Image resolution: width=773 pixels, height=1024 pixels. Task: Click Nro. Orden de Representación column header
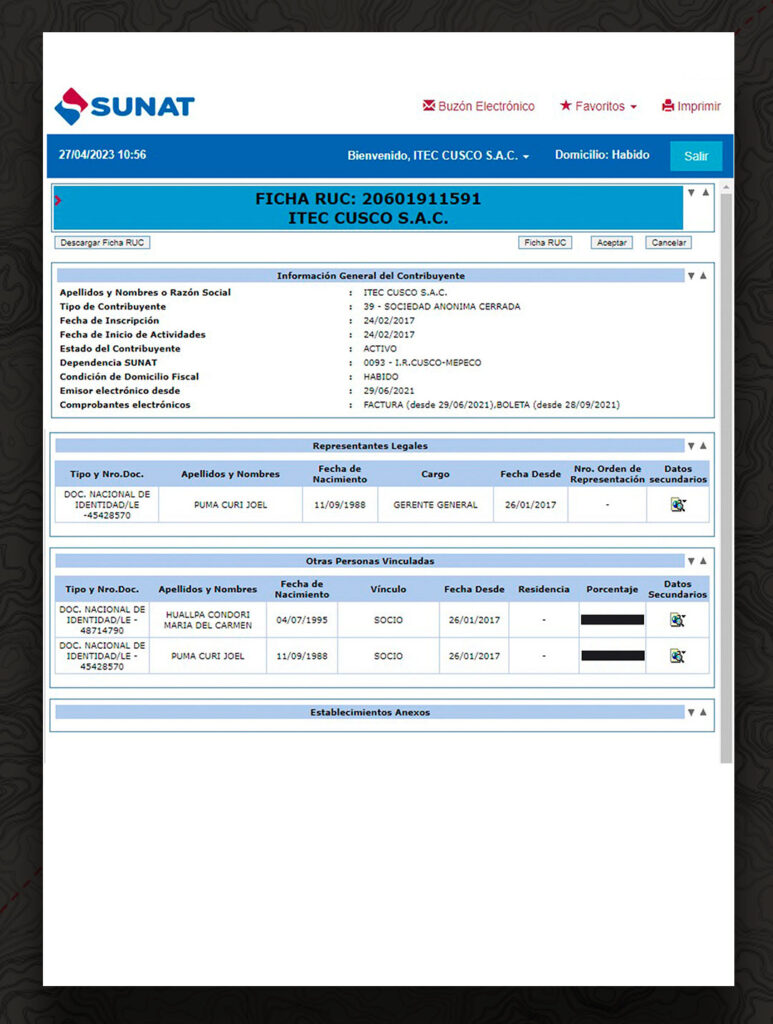[607, 474]
